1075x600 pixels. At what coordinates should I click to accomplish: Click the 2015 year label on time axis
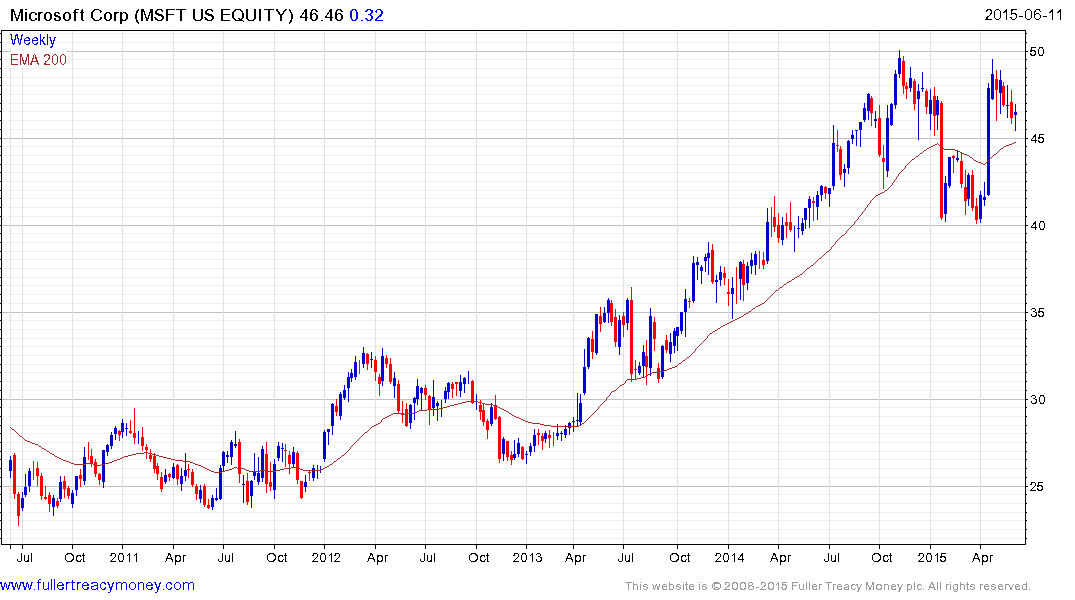pyautogui.click(x=931, y=557)
